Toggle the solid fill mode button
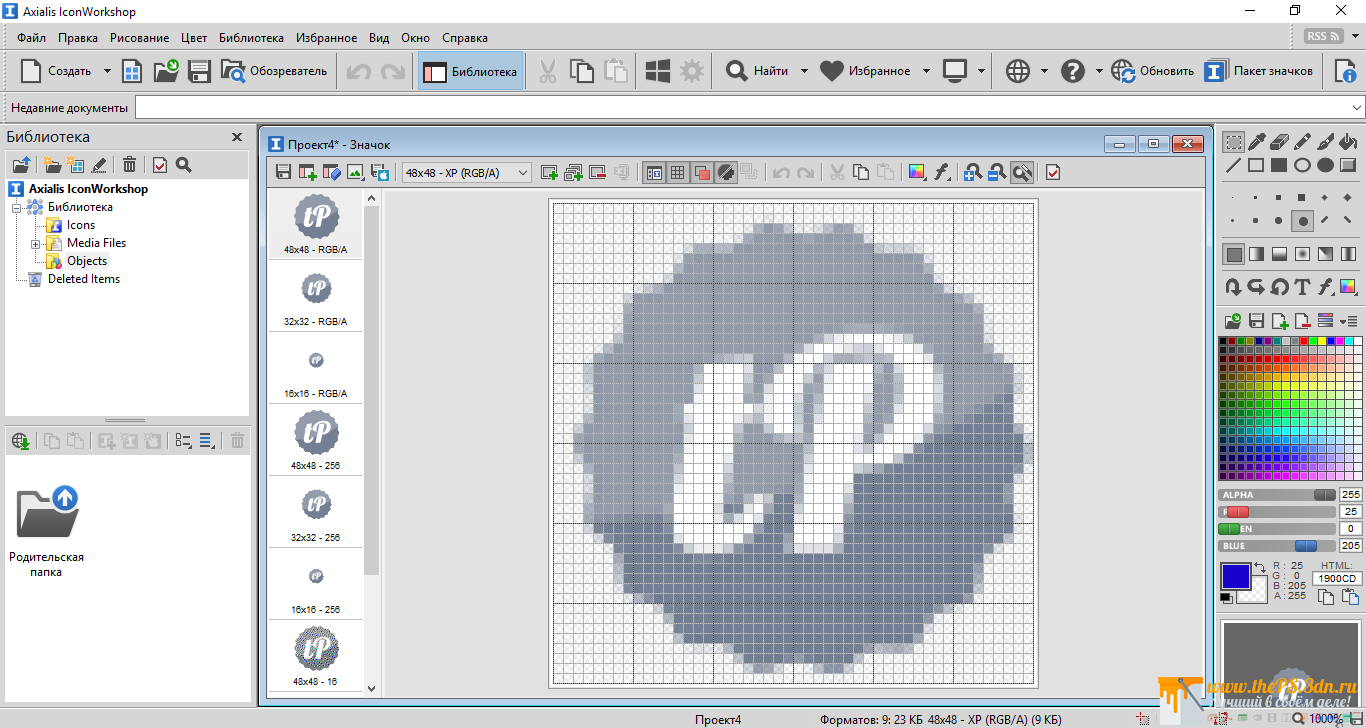This screenshot has height=728, width=1366. [1234, 254]
